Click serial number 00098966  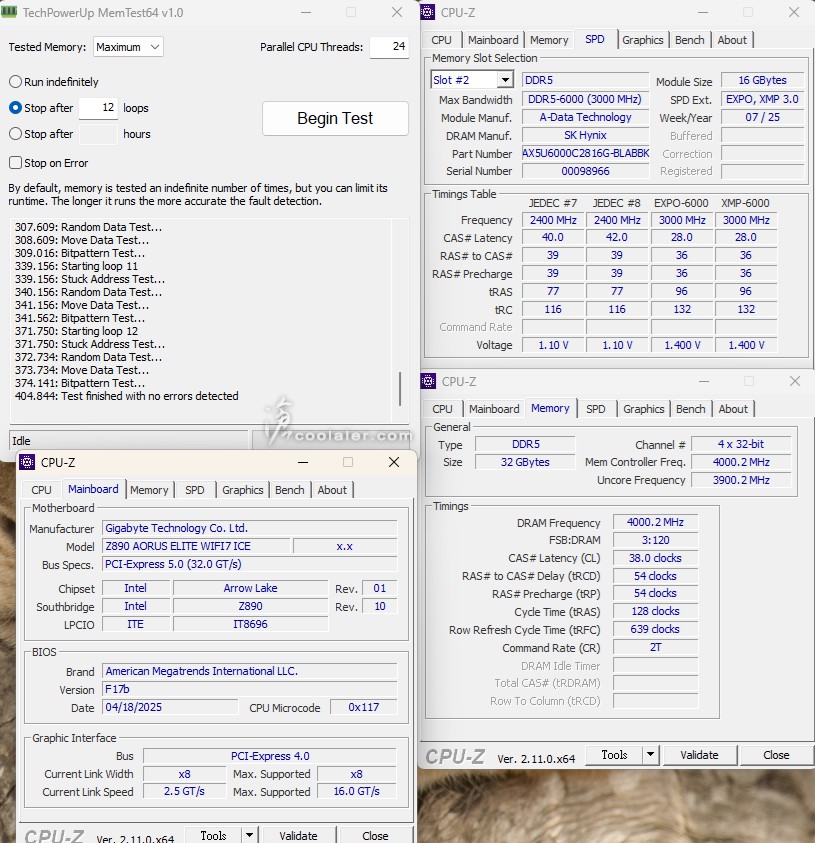(x=585, y=171)
